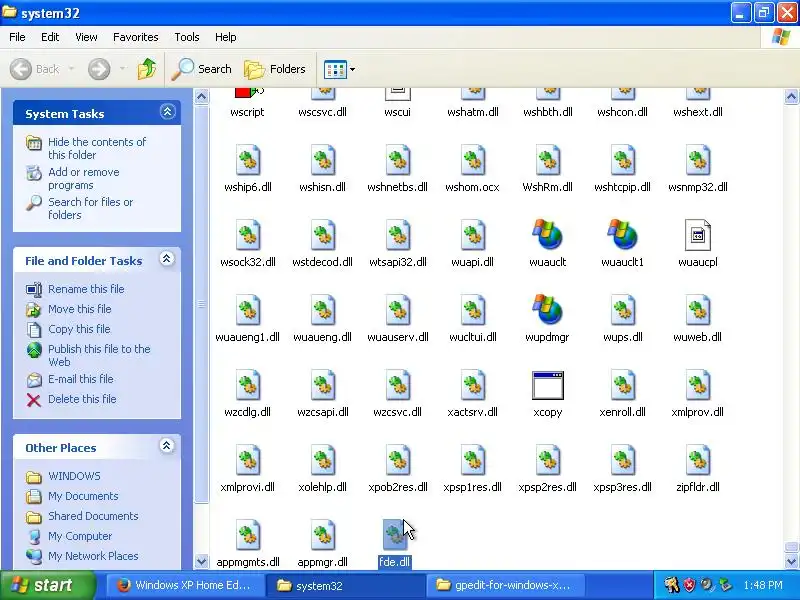The height and width of the screenshot is (600, 800).
Task: Open the Help menu
Action: coord(226,37)
